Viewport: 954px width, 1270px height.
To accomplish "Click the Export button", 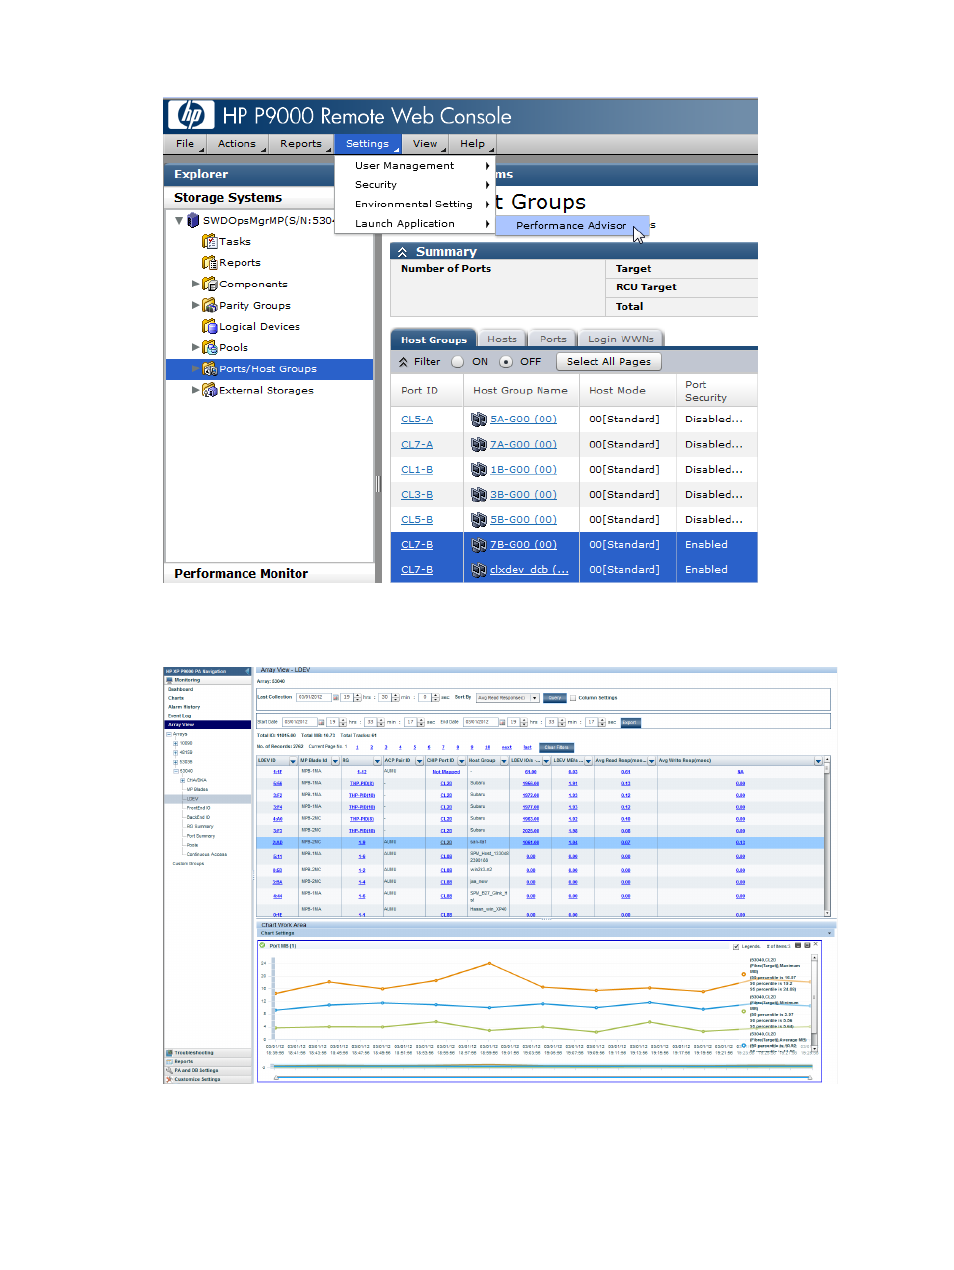I will pos(630,722).
